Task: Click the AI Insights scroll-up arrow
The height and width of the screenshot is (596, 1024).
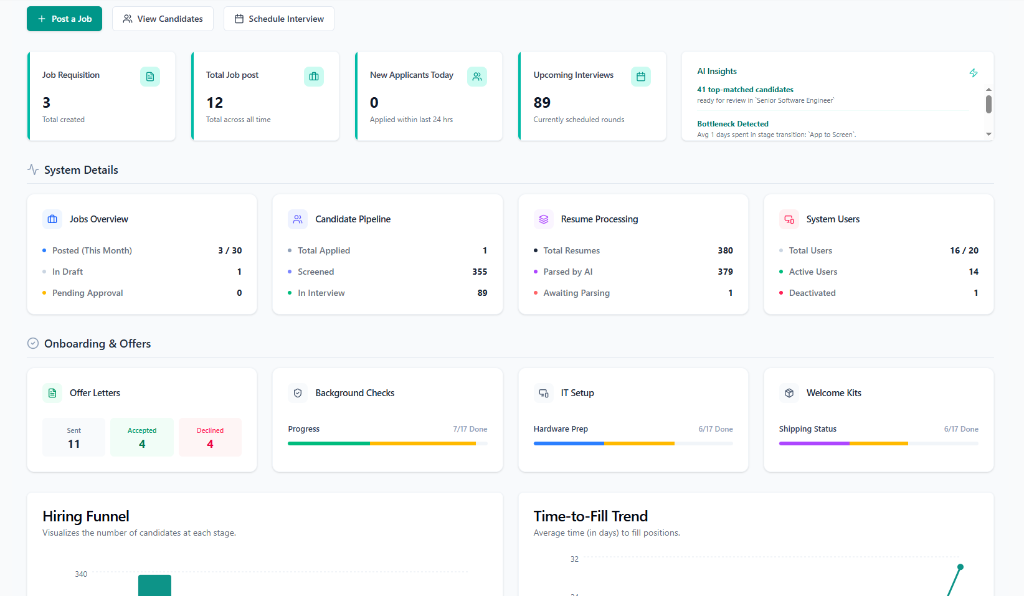Action: click(989, 89)
